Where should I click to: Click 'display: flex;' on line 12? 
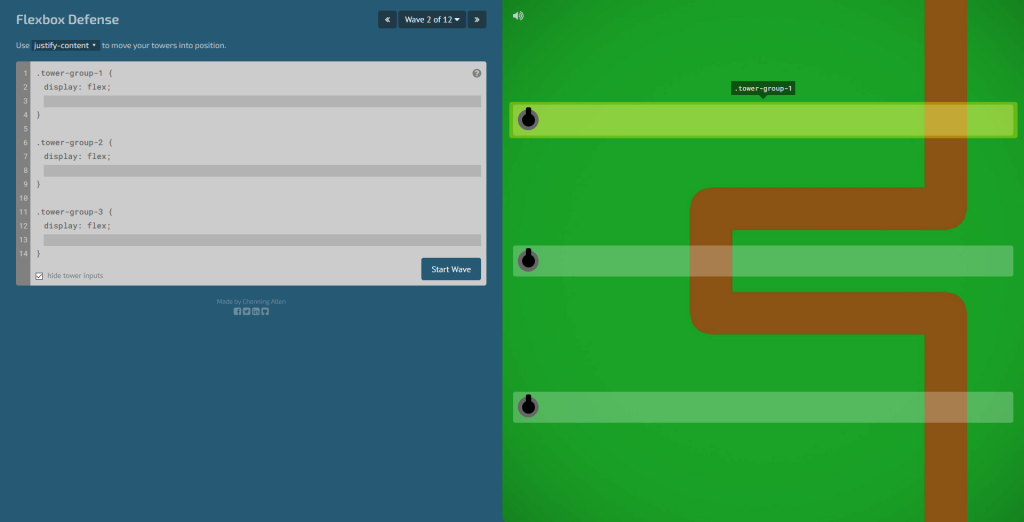click(78, 225)
